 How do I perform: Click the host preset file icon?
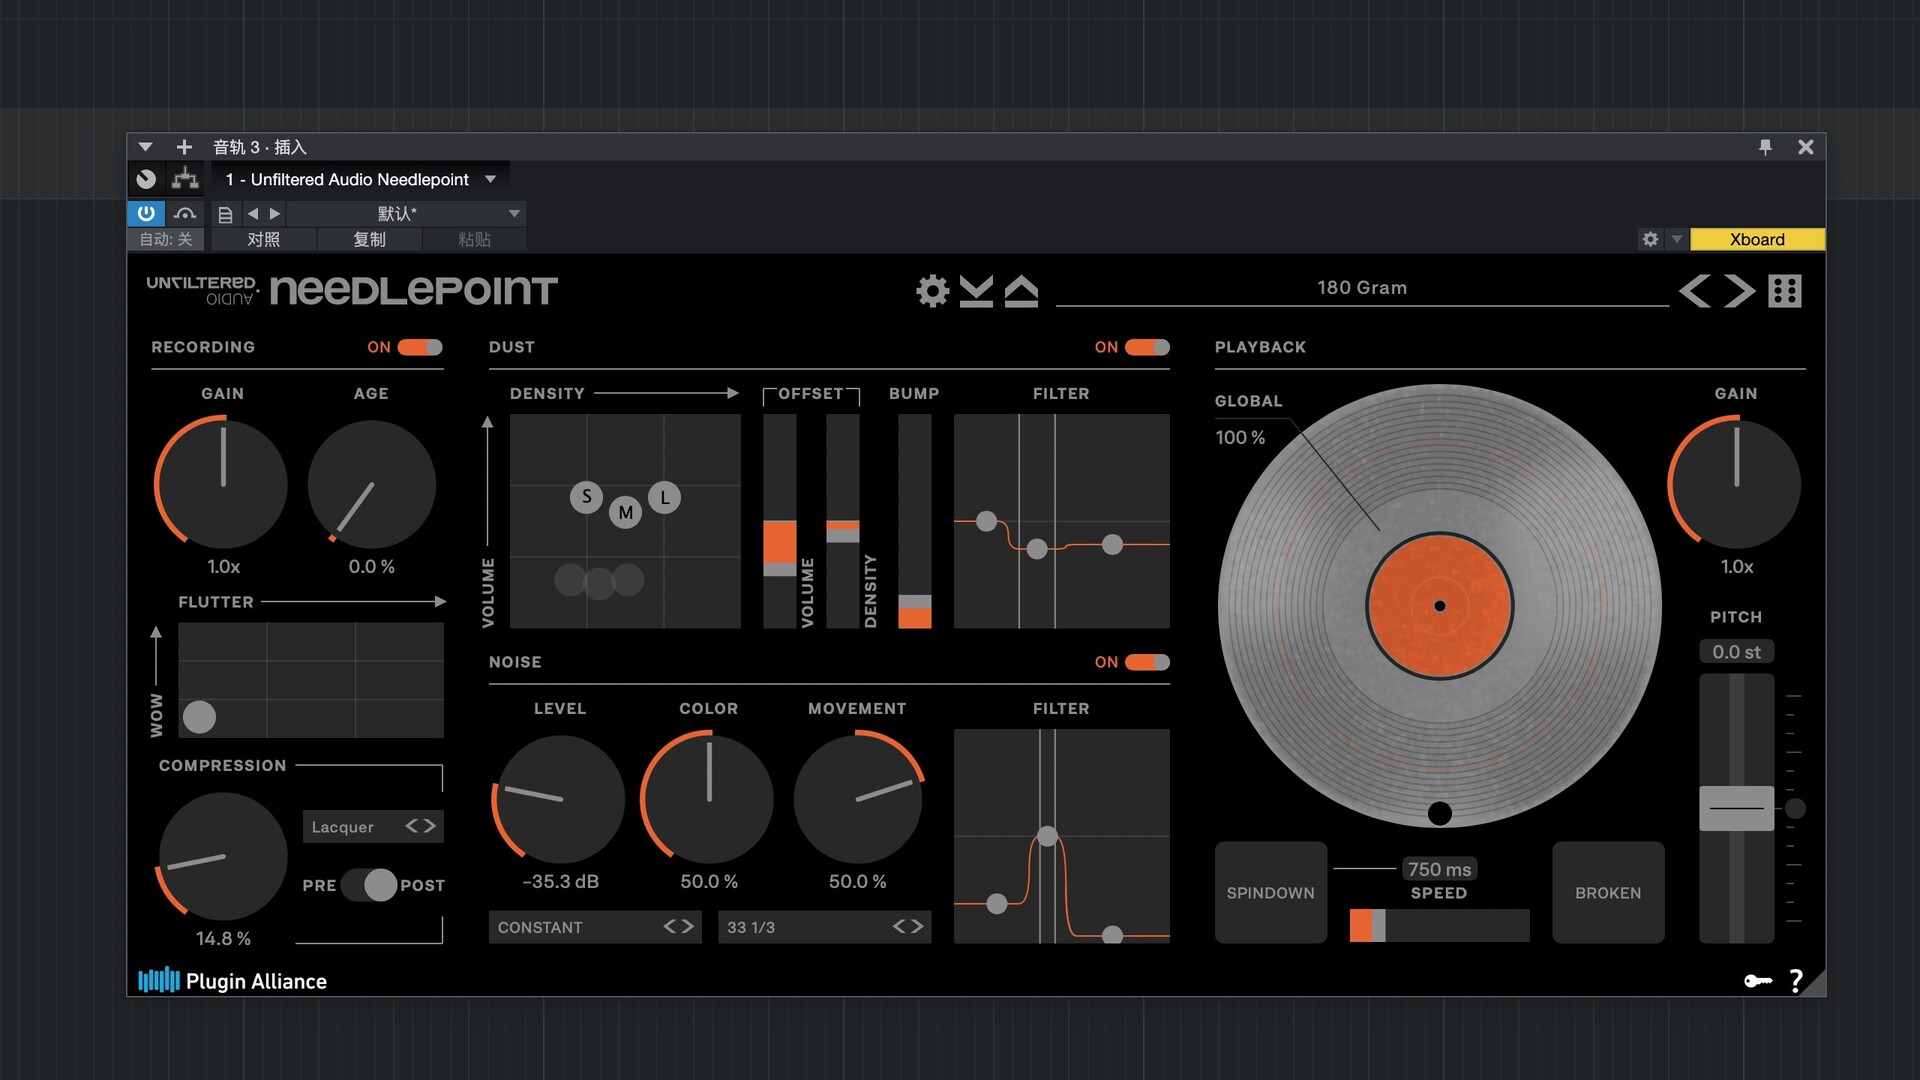(225, 214)
